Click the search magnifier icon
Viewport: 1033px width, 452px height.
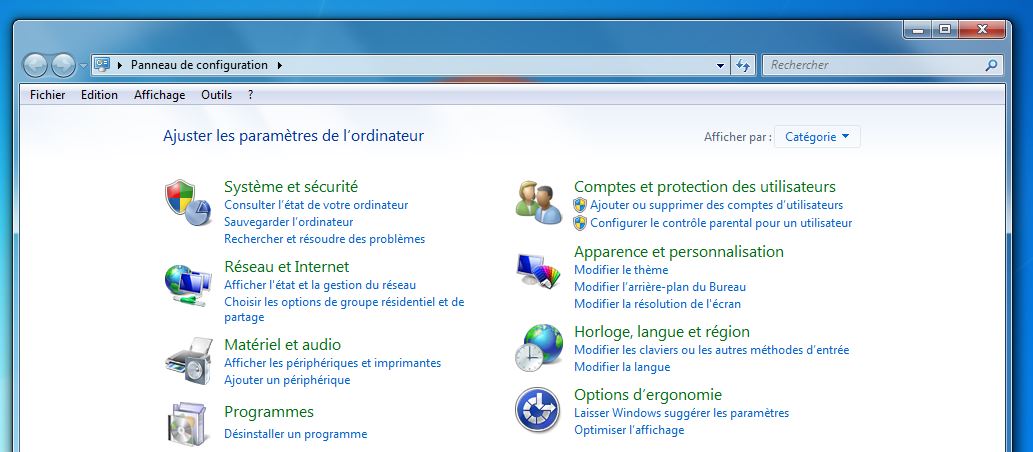coord(991,65)
